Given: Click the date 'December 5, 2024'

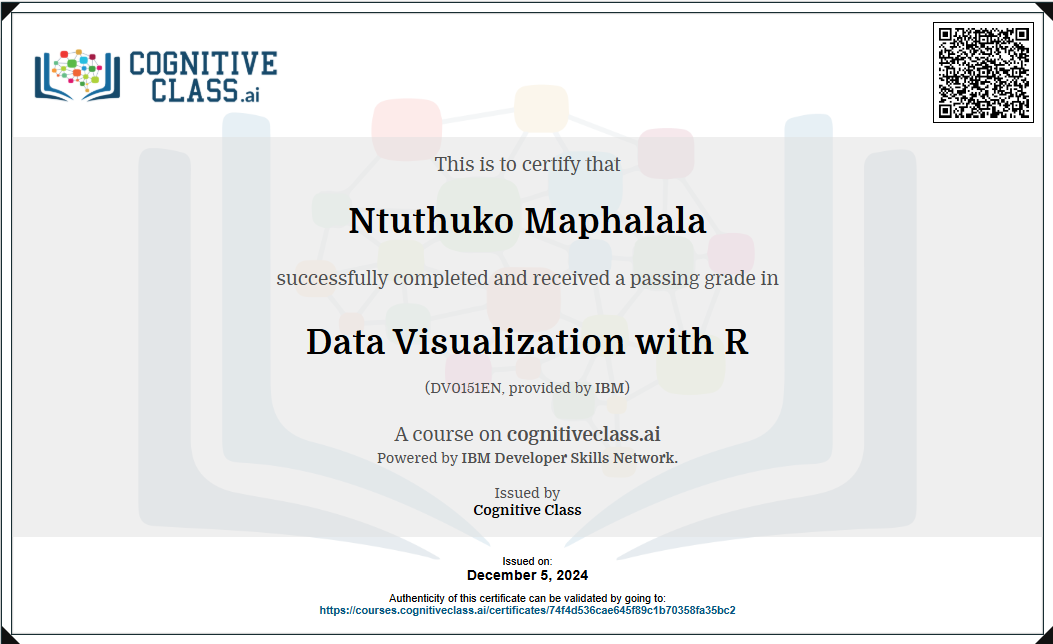Looking at the screenshot, I should 527,576.
